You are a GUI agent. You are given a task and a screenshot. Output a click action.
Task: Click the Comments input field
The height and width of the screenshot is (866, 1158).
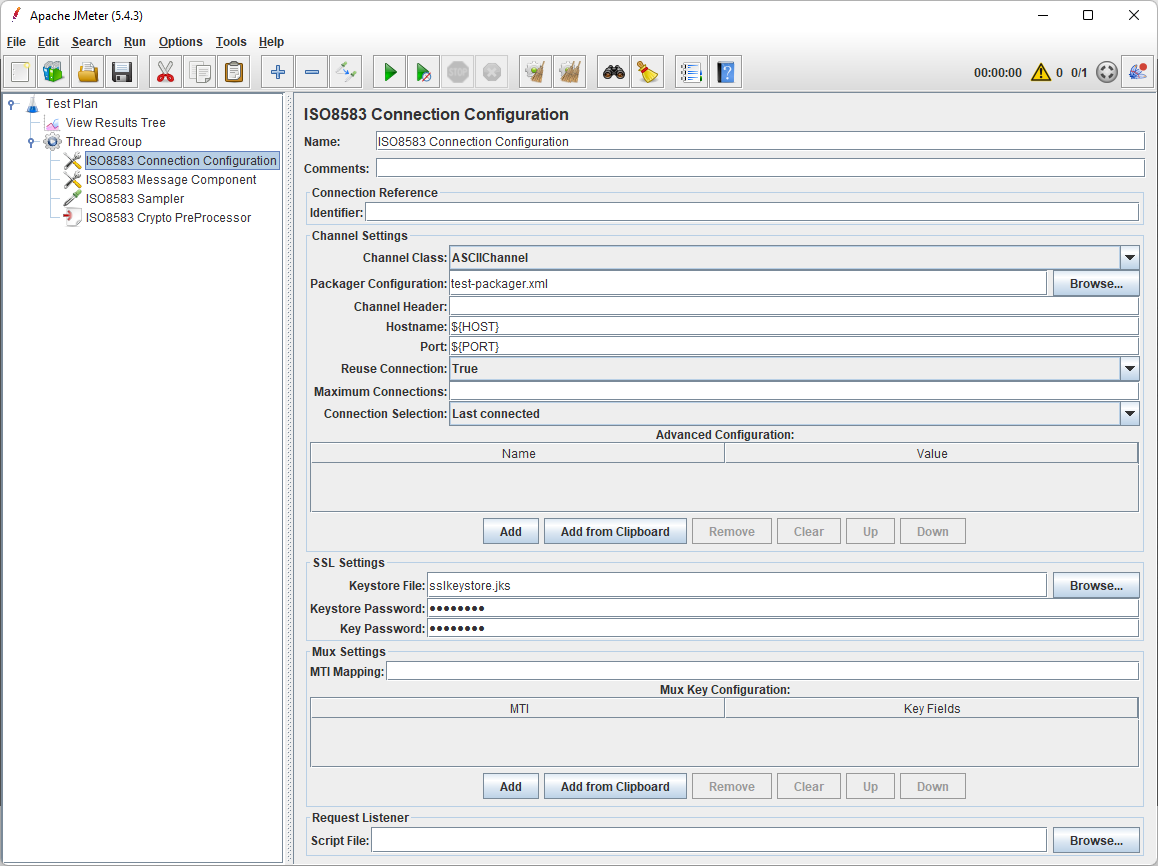pyautogui.click(x=760, y=168)
